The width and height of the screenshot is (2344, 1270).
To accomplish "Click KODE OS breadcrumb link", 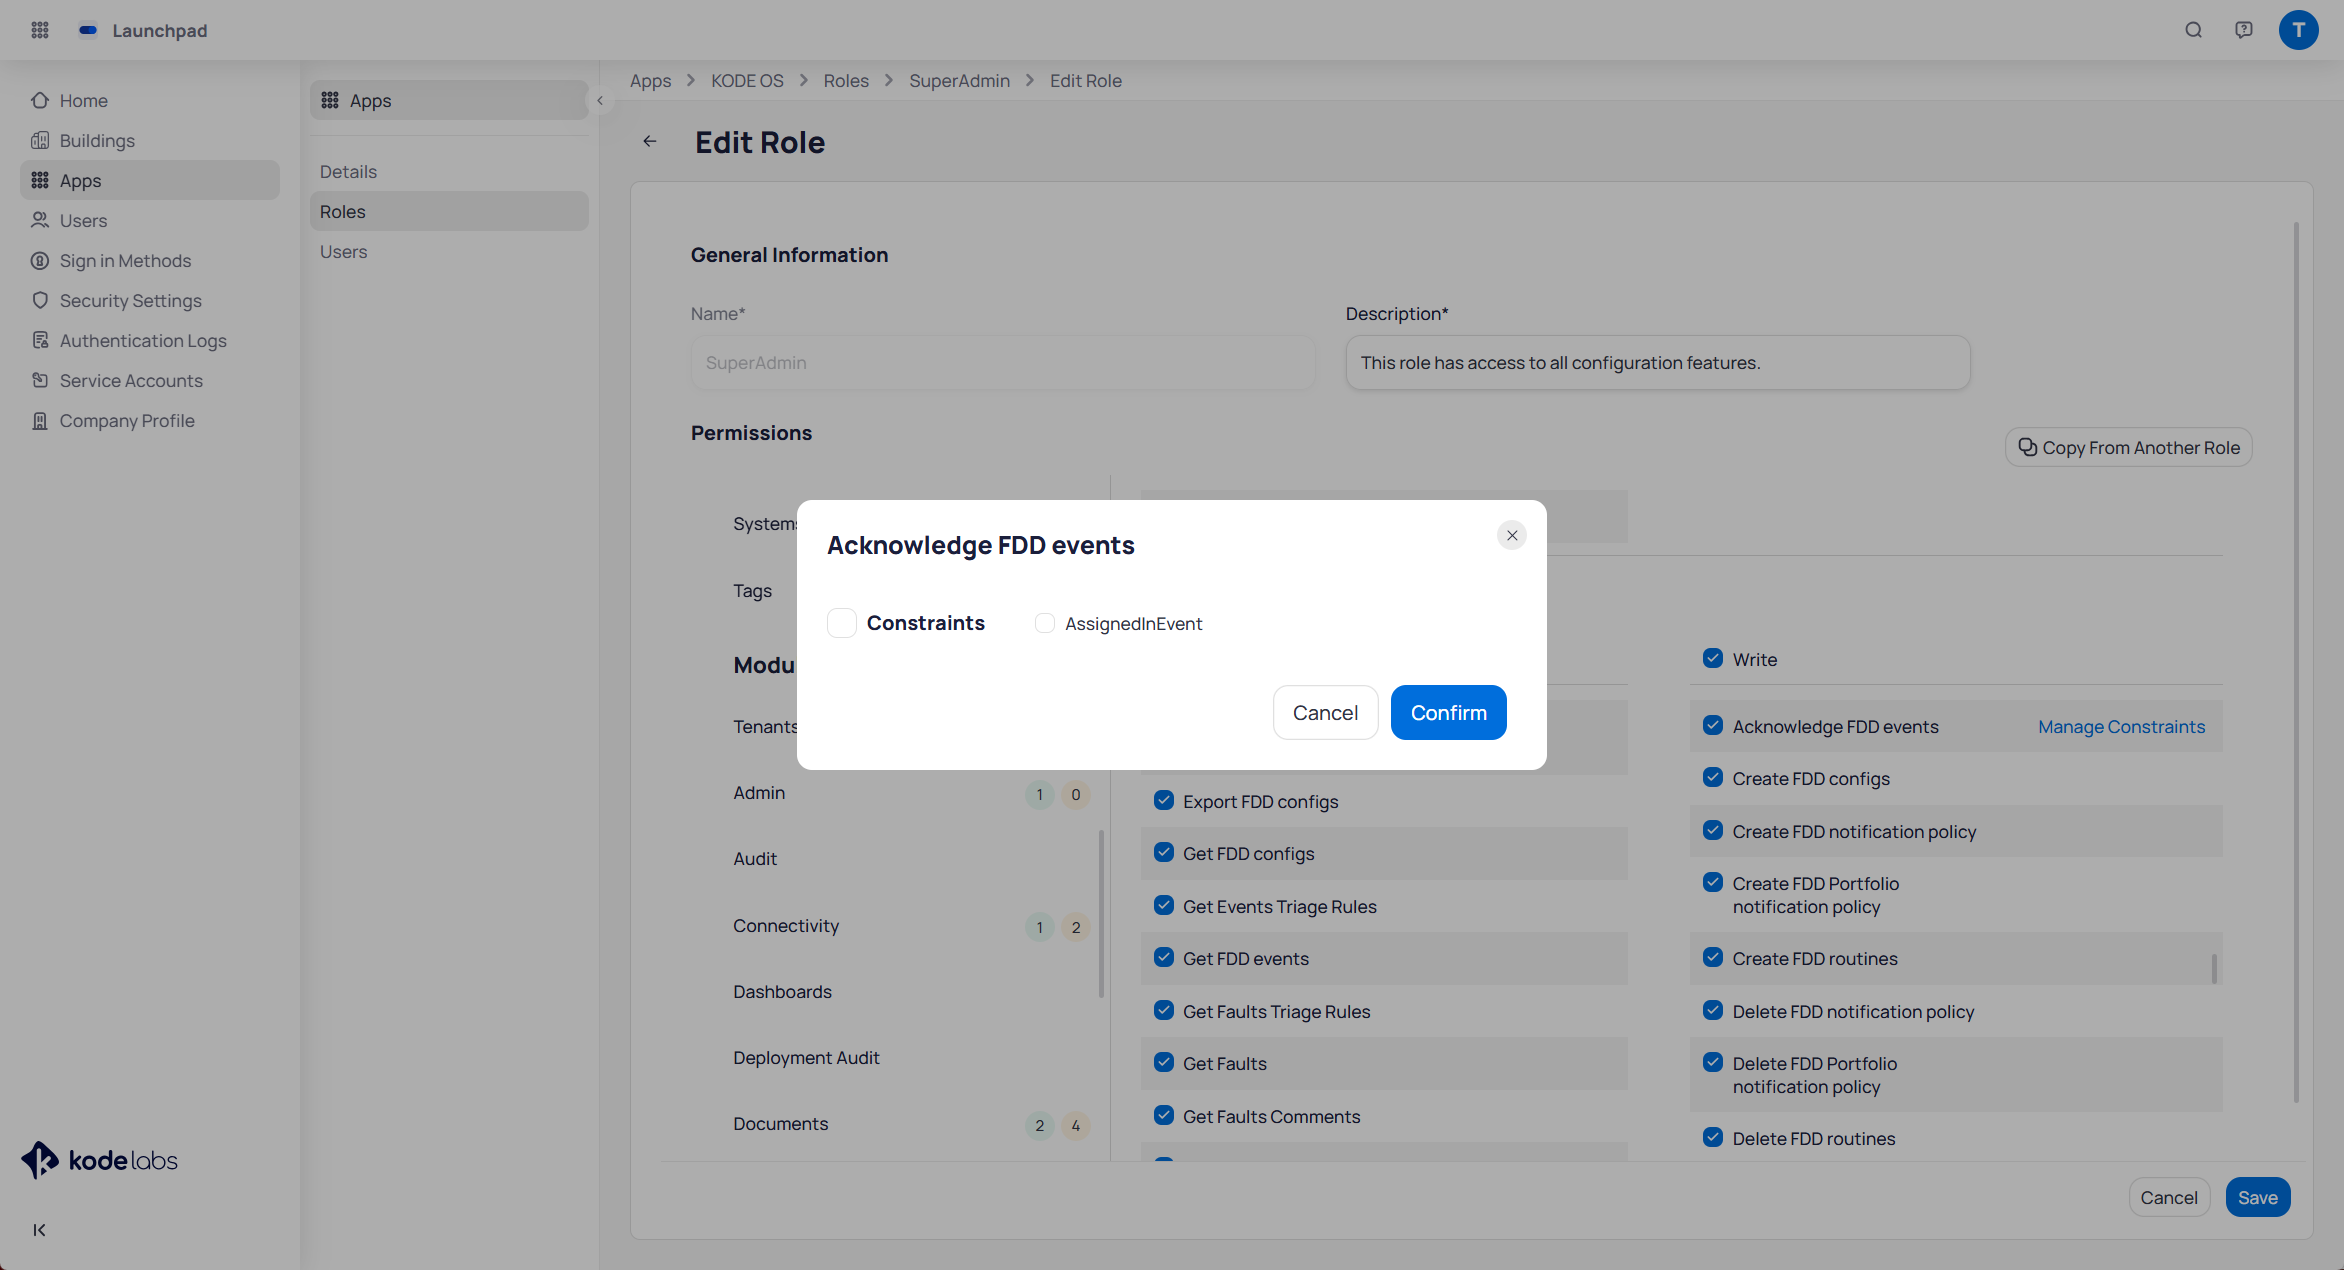I will click(747, 81).
